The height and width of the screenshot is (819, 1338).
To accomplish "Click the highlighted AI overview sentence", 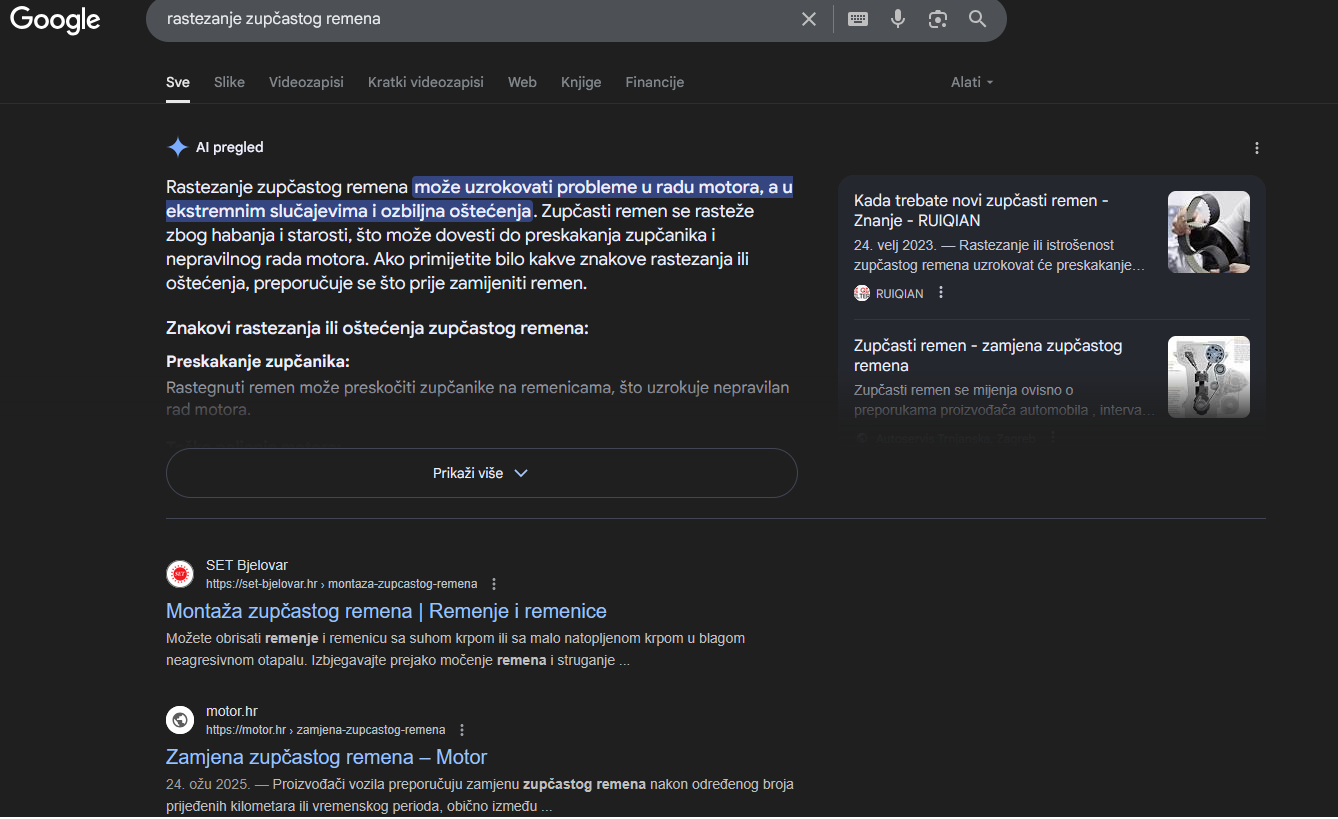I will (480, 199).
